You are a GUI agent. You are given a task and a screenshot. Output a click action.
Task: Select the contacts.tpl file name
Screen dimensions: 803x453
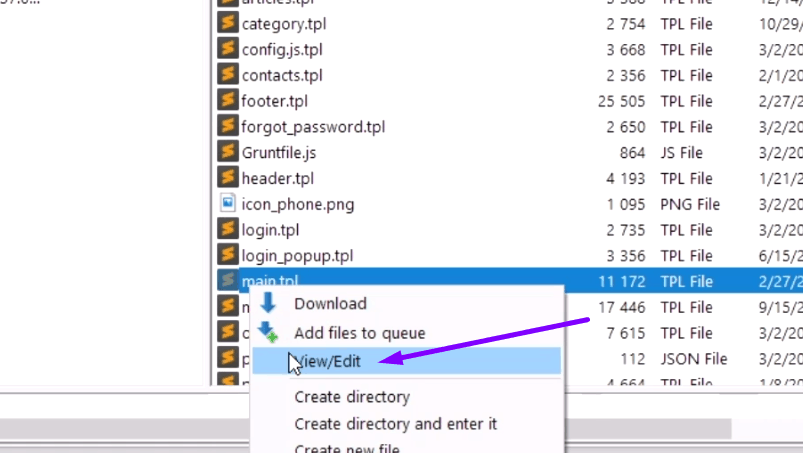(x=282, y=75)
